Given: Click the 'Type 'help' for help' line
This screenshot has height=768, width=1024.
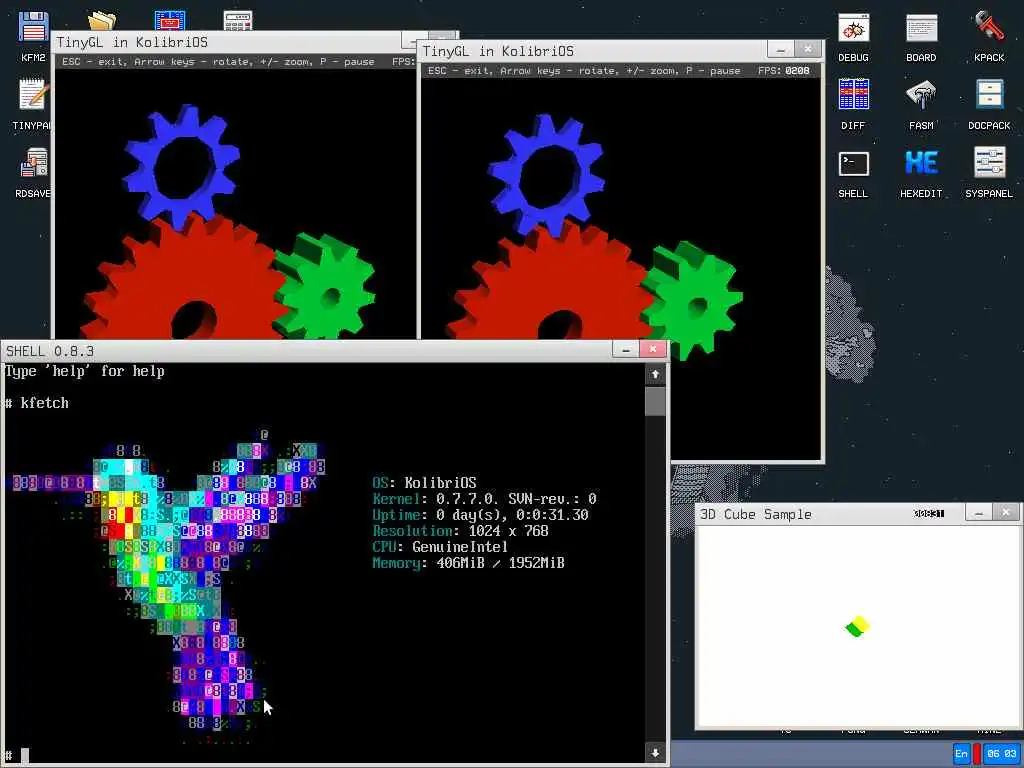Looking at the screenshot, I should tap(85, 372).
